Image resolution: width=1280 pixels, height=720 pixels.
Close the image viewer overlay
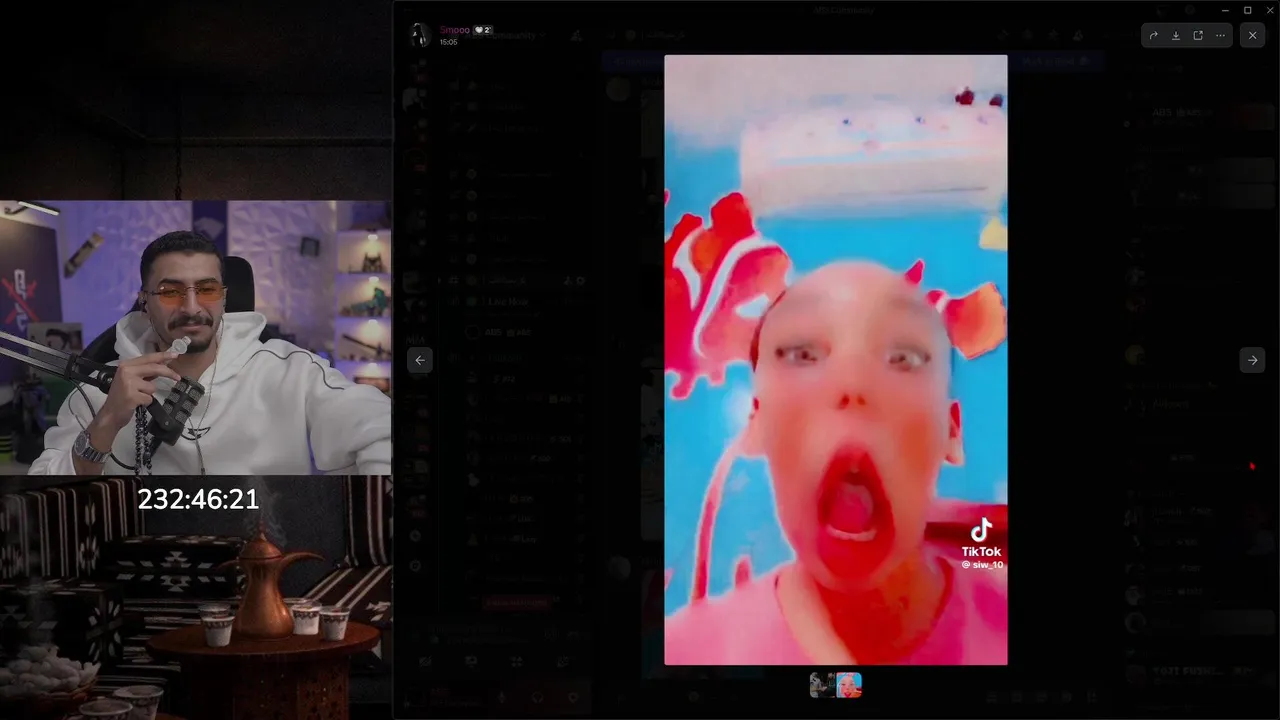click(1252, 35)
